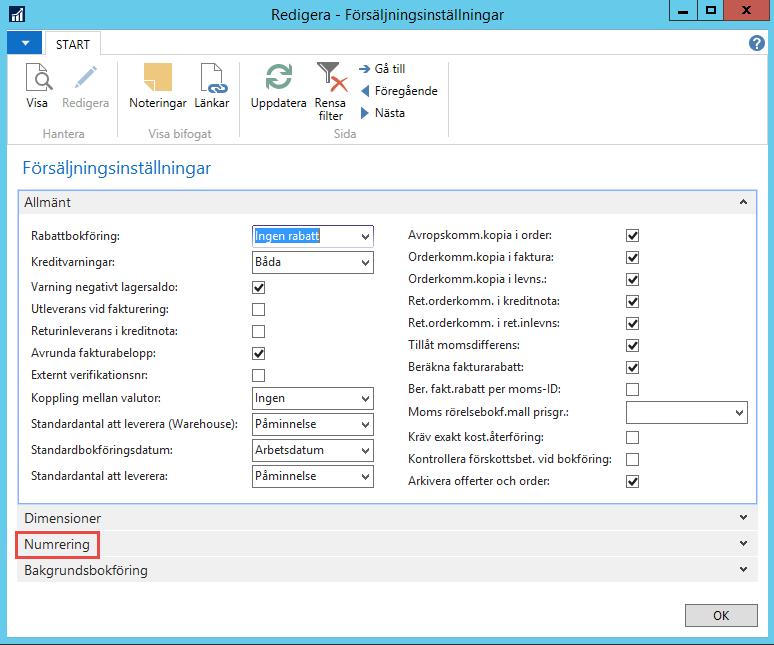
Task: Enable Utleverans vid fakturering checkbox
Action: [x=259, y=309]
